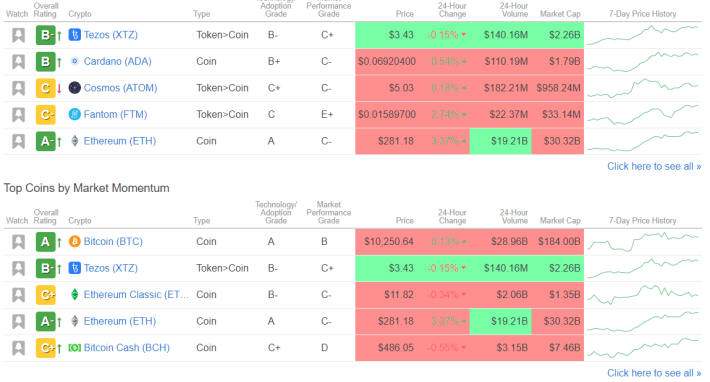Click the C+ rating badge for Ethereum Classic
The image size is (710, 382).
[x=45, y=295]
